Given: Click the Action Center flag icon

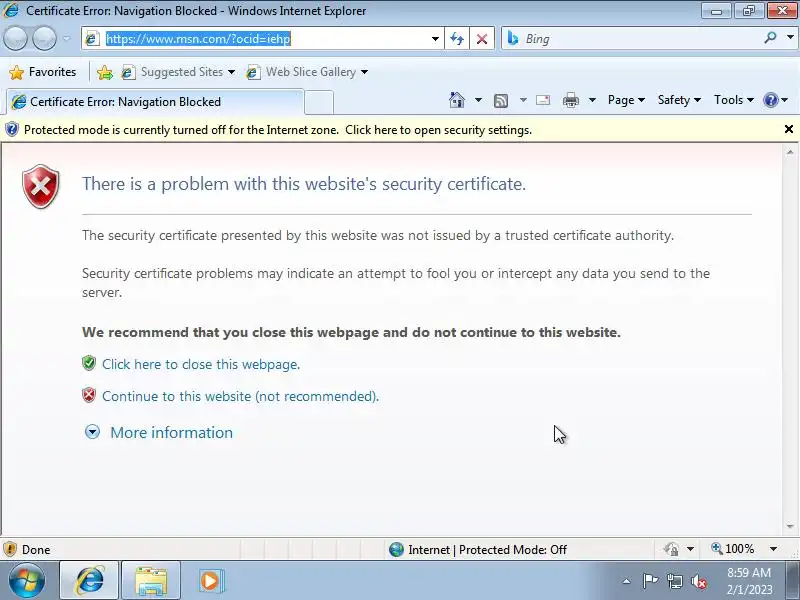Looking at the screenshot, I should click(650, 581).
